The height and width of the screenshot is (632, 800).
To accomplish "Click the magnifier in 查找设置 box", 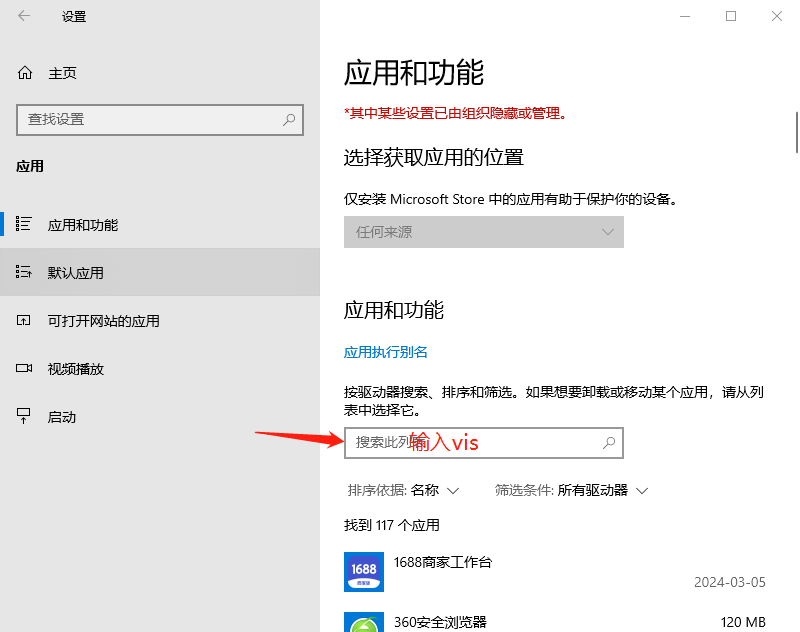I will click(289, 120).
